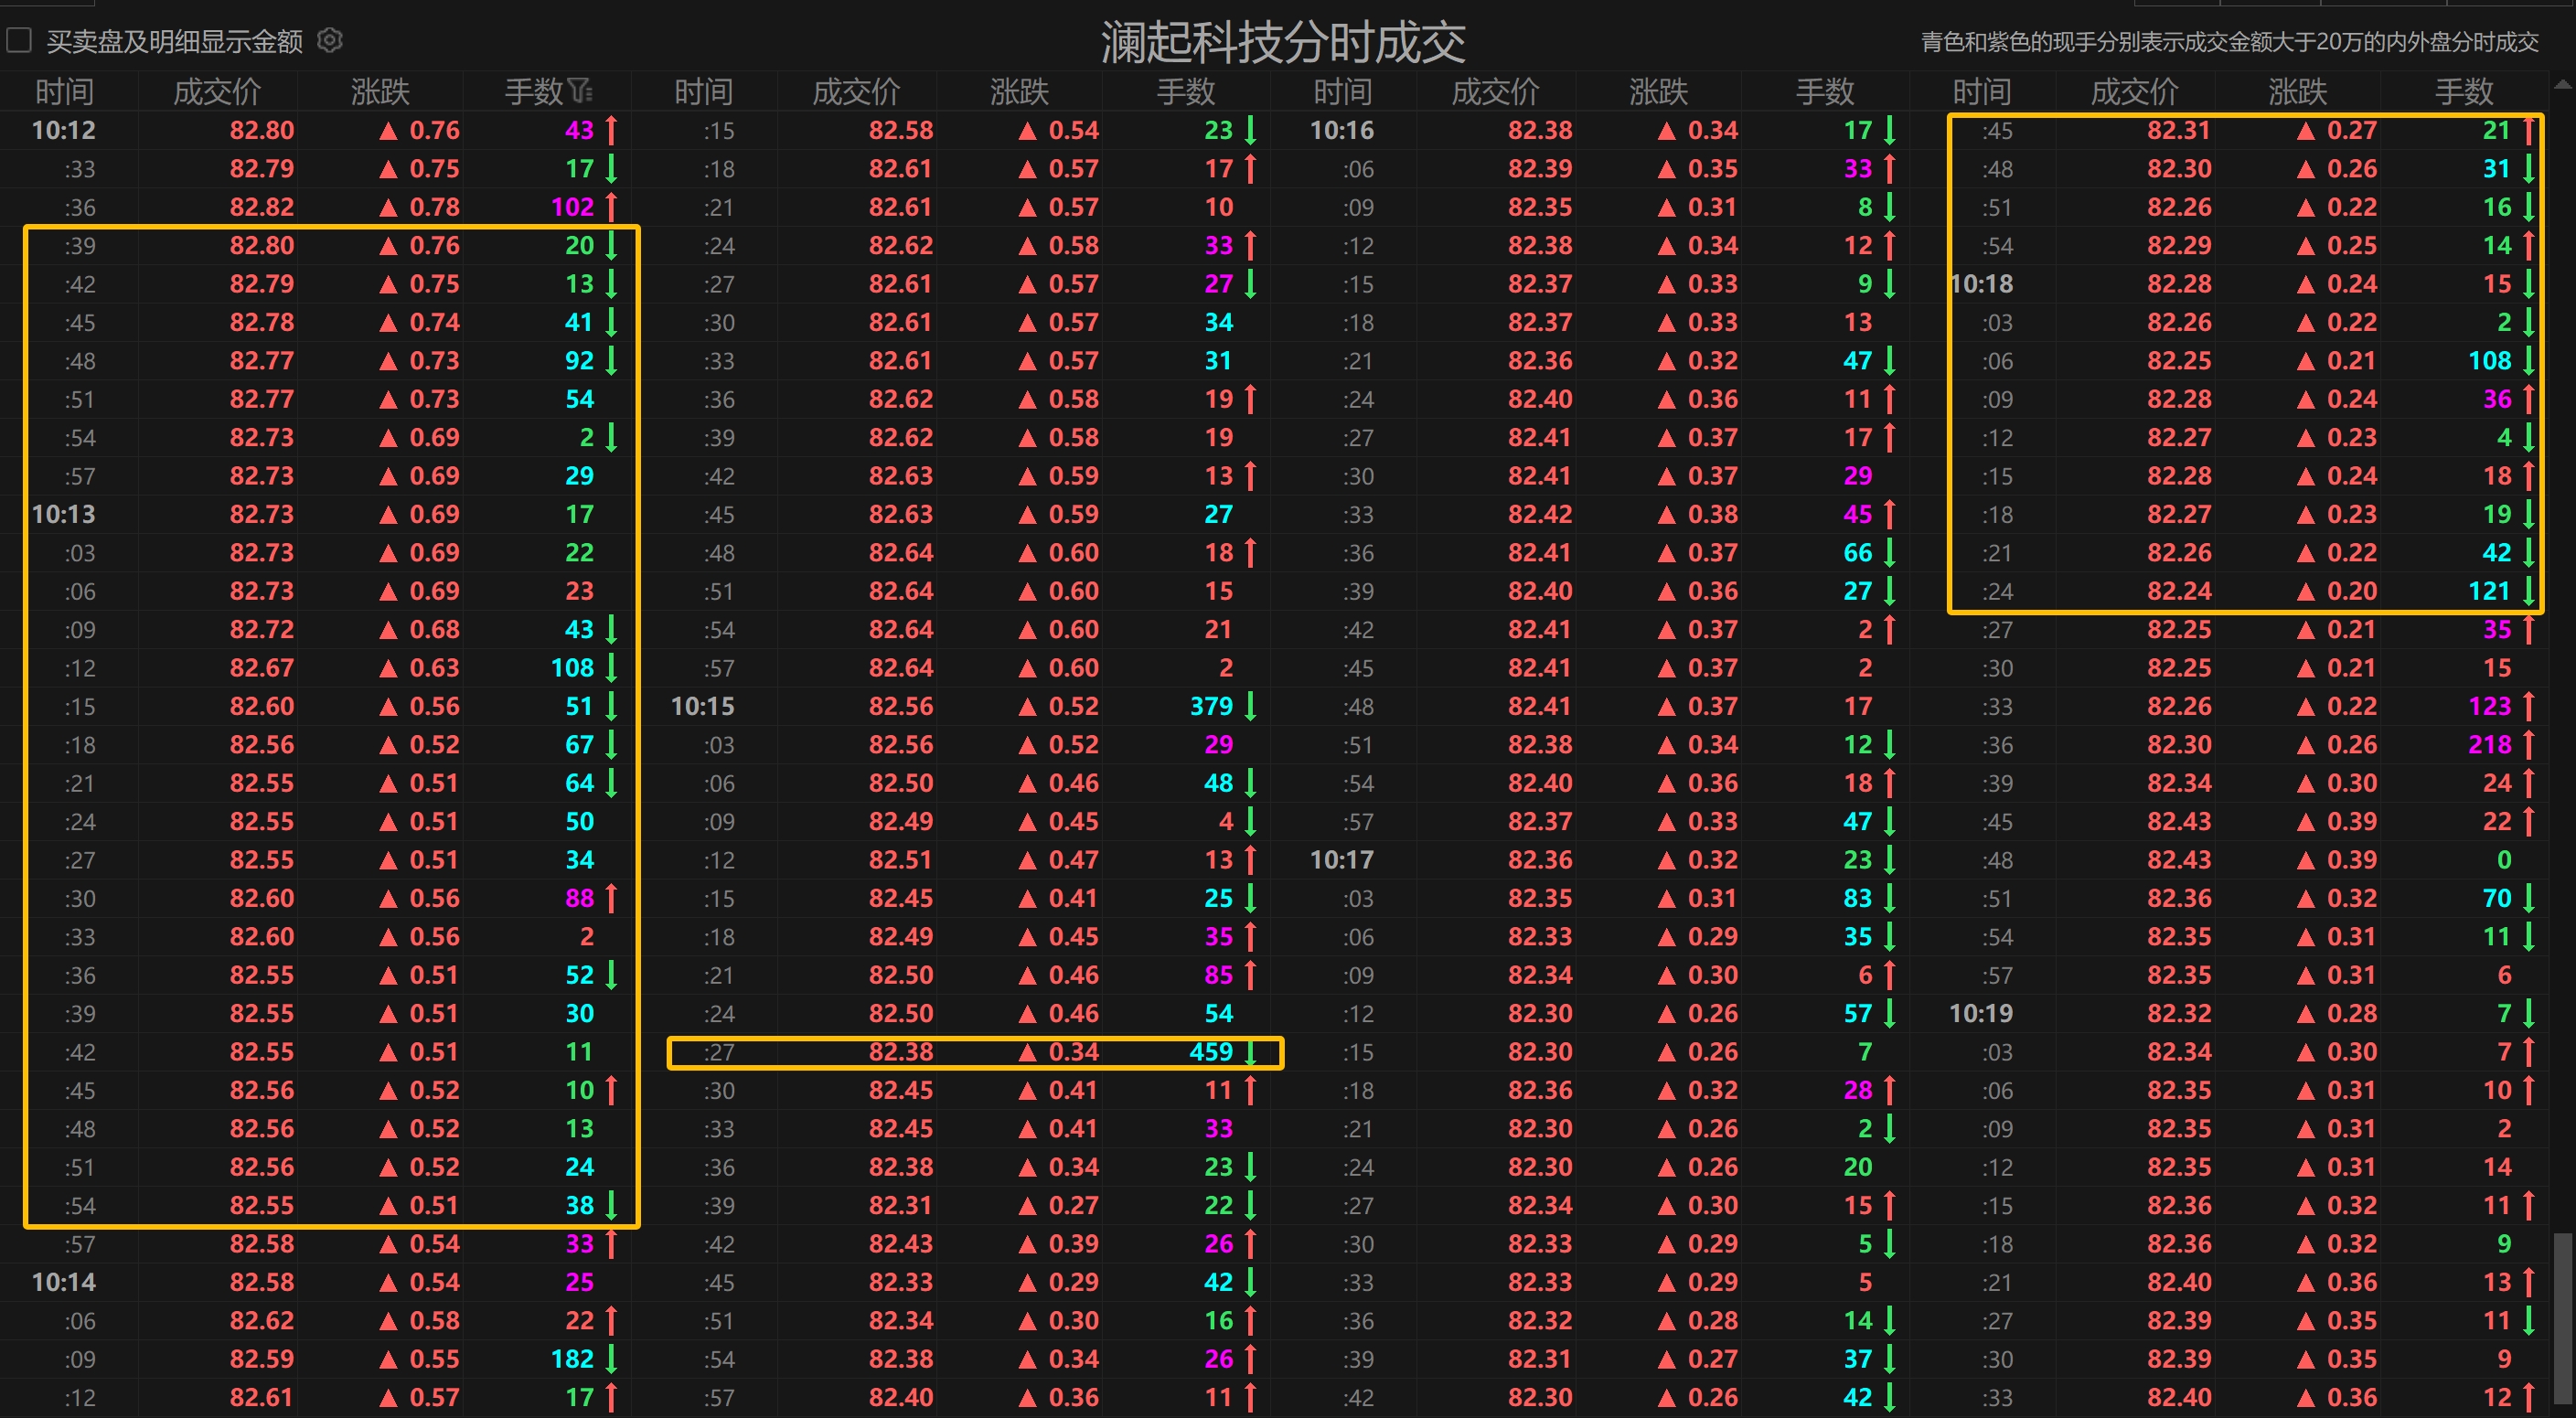The width and height of the screenshot is (2576, 1418).
Task: Click the 成交价 header above the 10:12 row
Action: (x=217, y=92)
